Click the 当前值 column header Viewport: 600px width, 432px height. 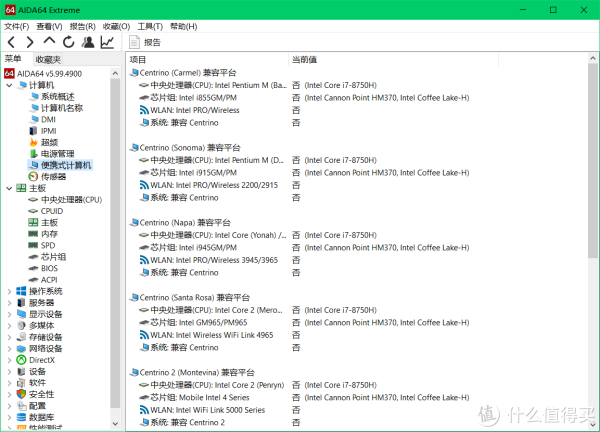pos(394,60)
